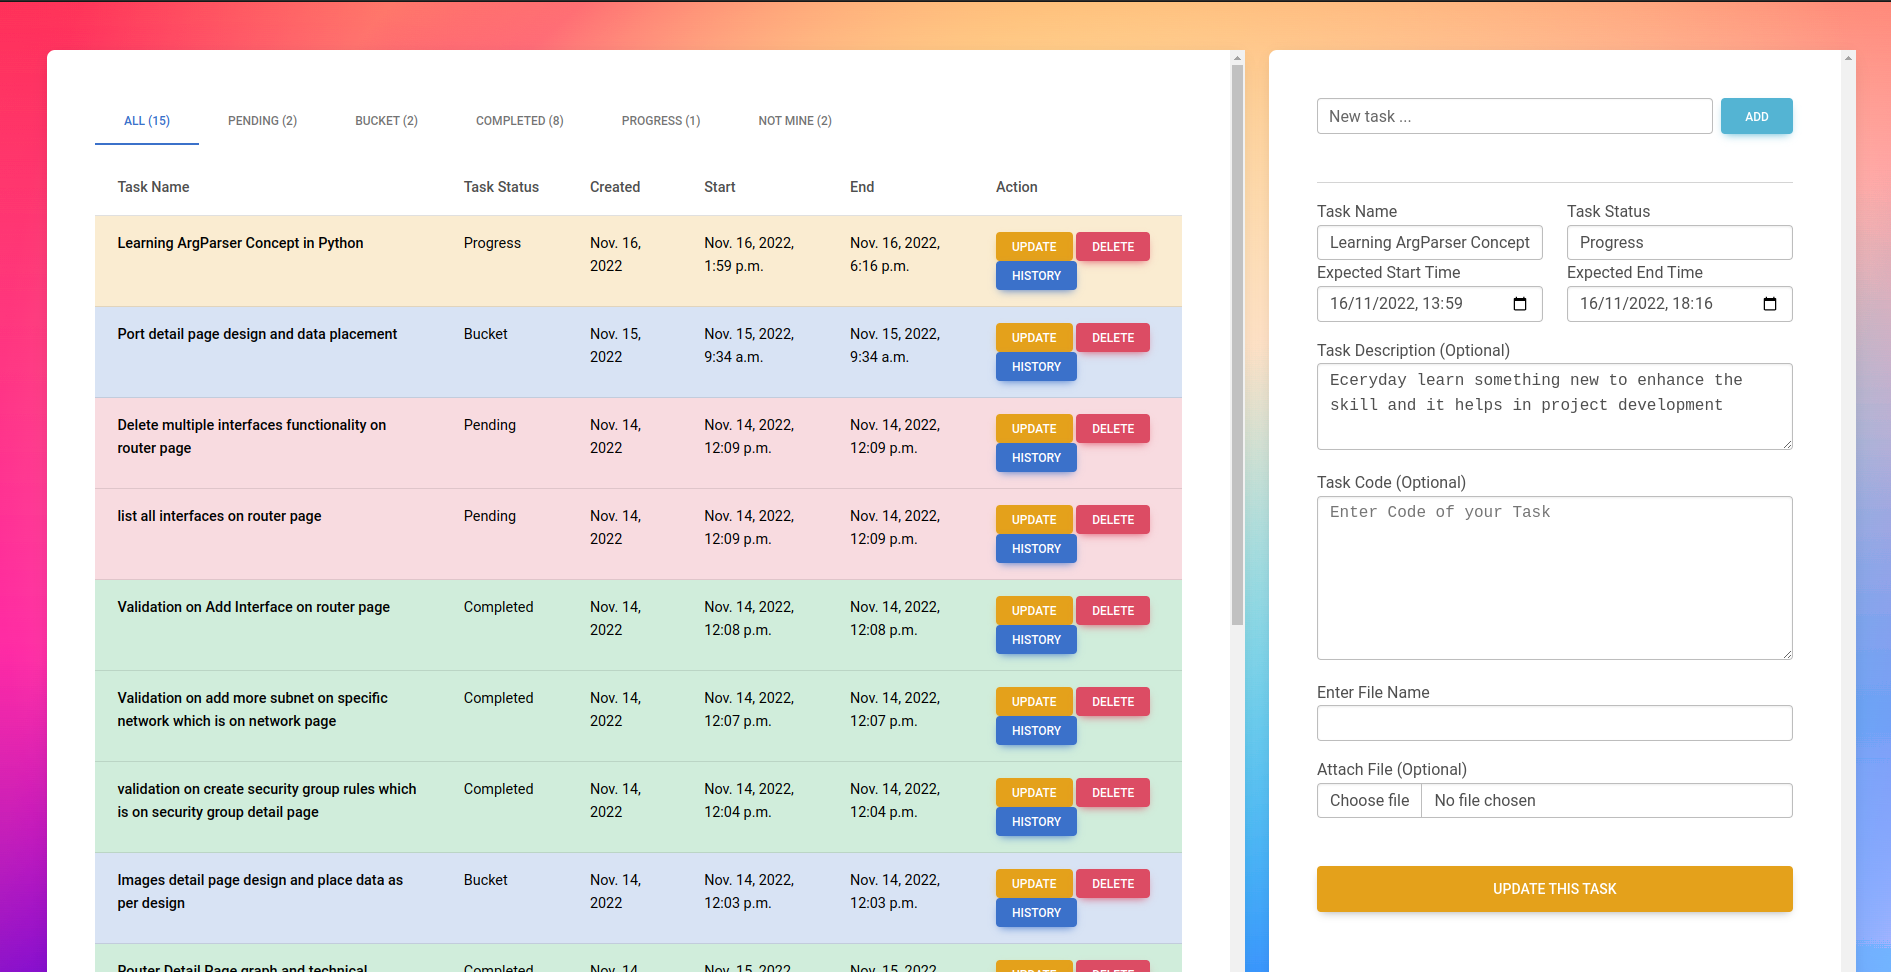Image resolution: width=1891 pixels, height=972 pixels.
Task: Show the COMPLETED (8) tab
Action: click(x=519, y=121)
